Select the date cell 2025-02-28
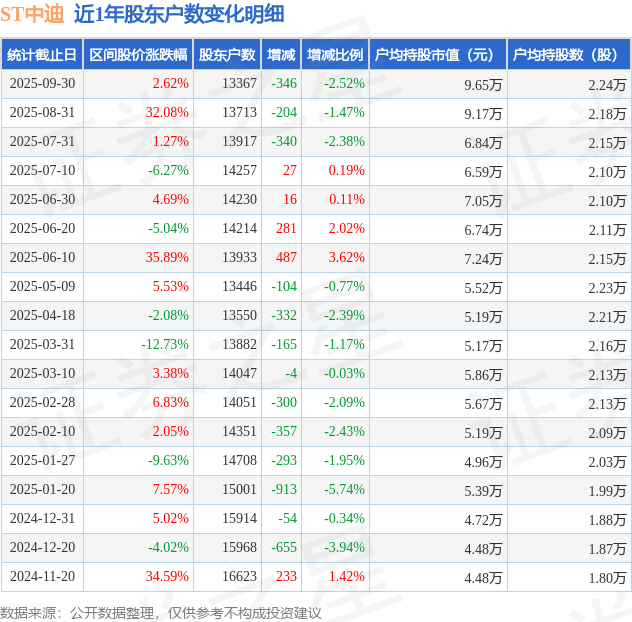Image resolution: width=632 pixels, height=622 pixels. pos(42,402)
